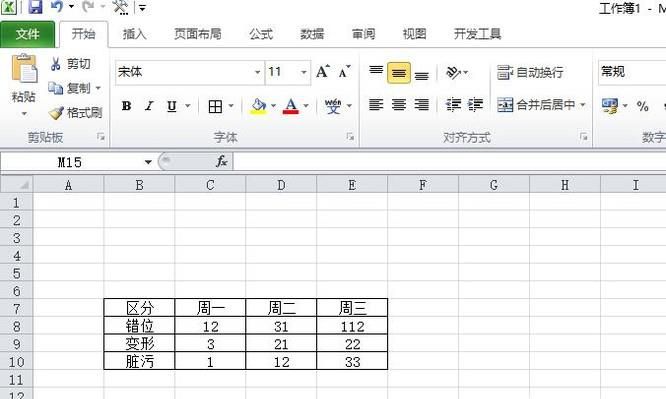The width and height of the screenshot is (666, 399).
Task: Click the Redo arrow icon
Action: pyautogui.click(x=88, y=6)
